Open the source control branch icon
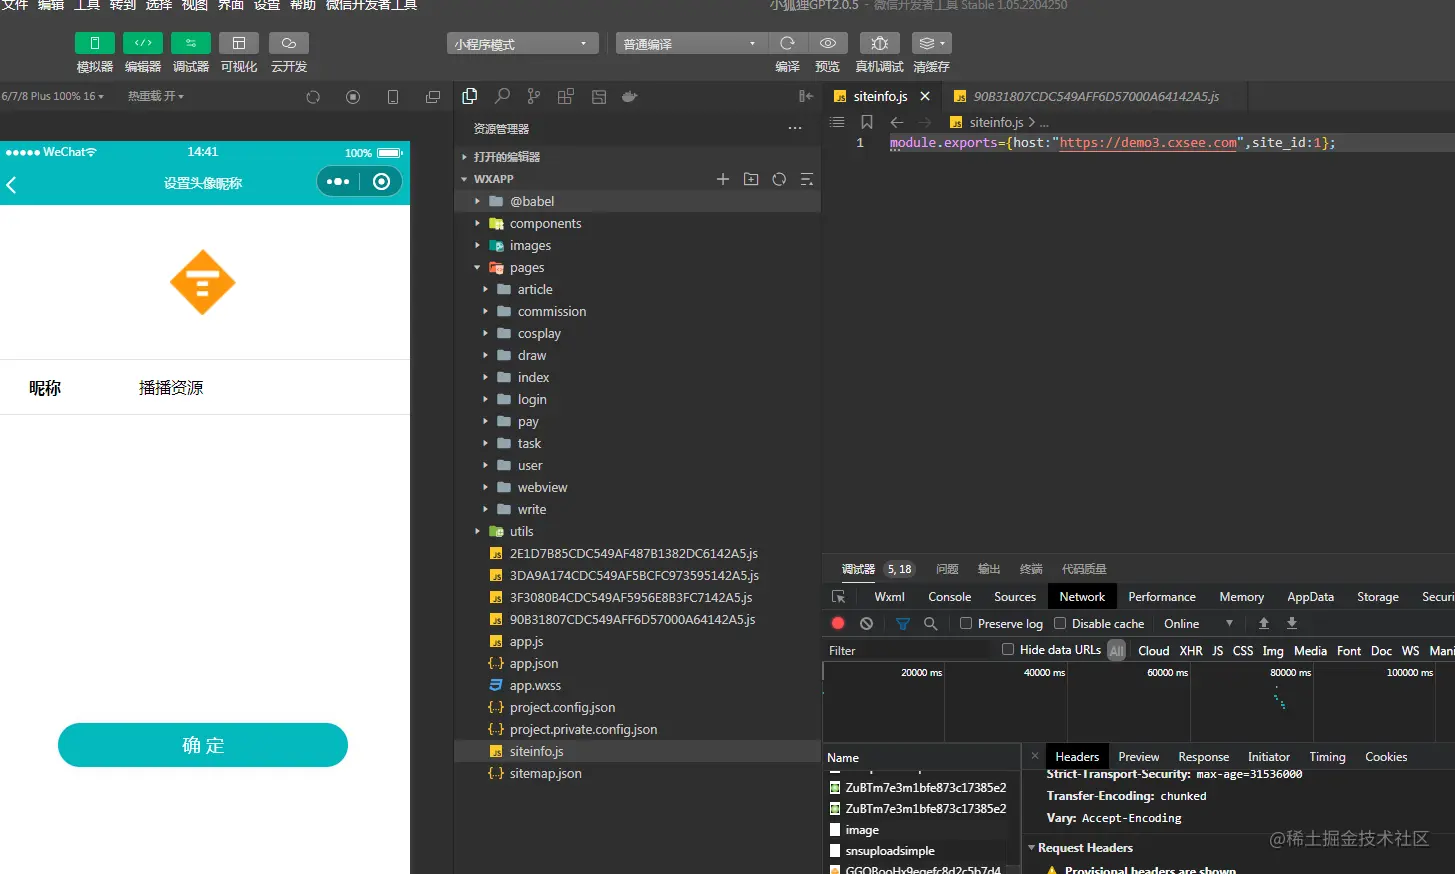This screenshot has height=874, width=1455. click(x=534, y=96)
